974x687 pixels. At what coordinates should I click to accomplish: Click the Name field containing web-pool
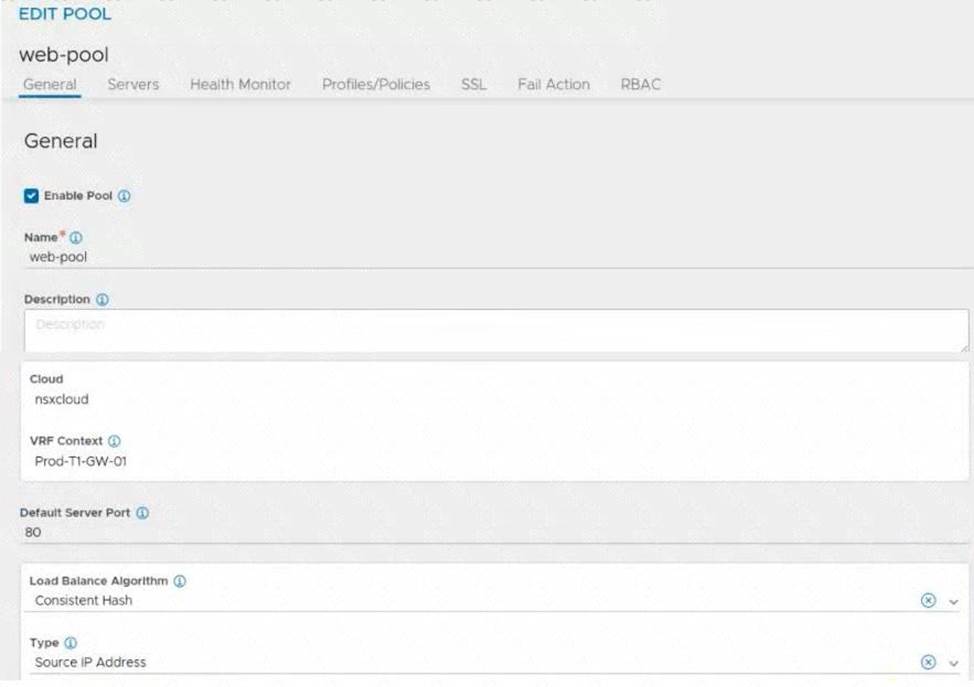coord(400,257)
